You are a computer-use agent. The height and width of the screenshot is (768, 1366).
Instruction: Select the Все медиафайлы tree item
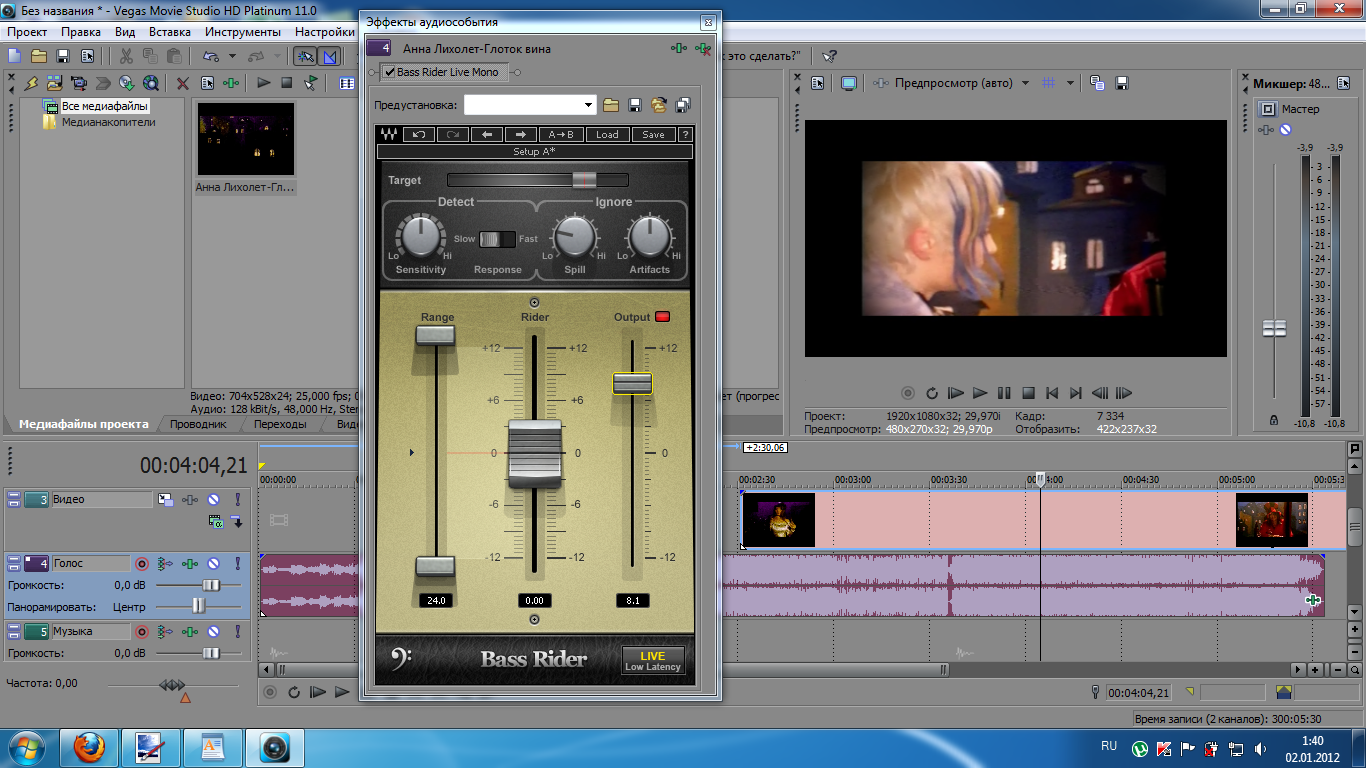click(x=104, y=106)
